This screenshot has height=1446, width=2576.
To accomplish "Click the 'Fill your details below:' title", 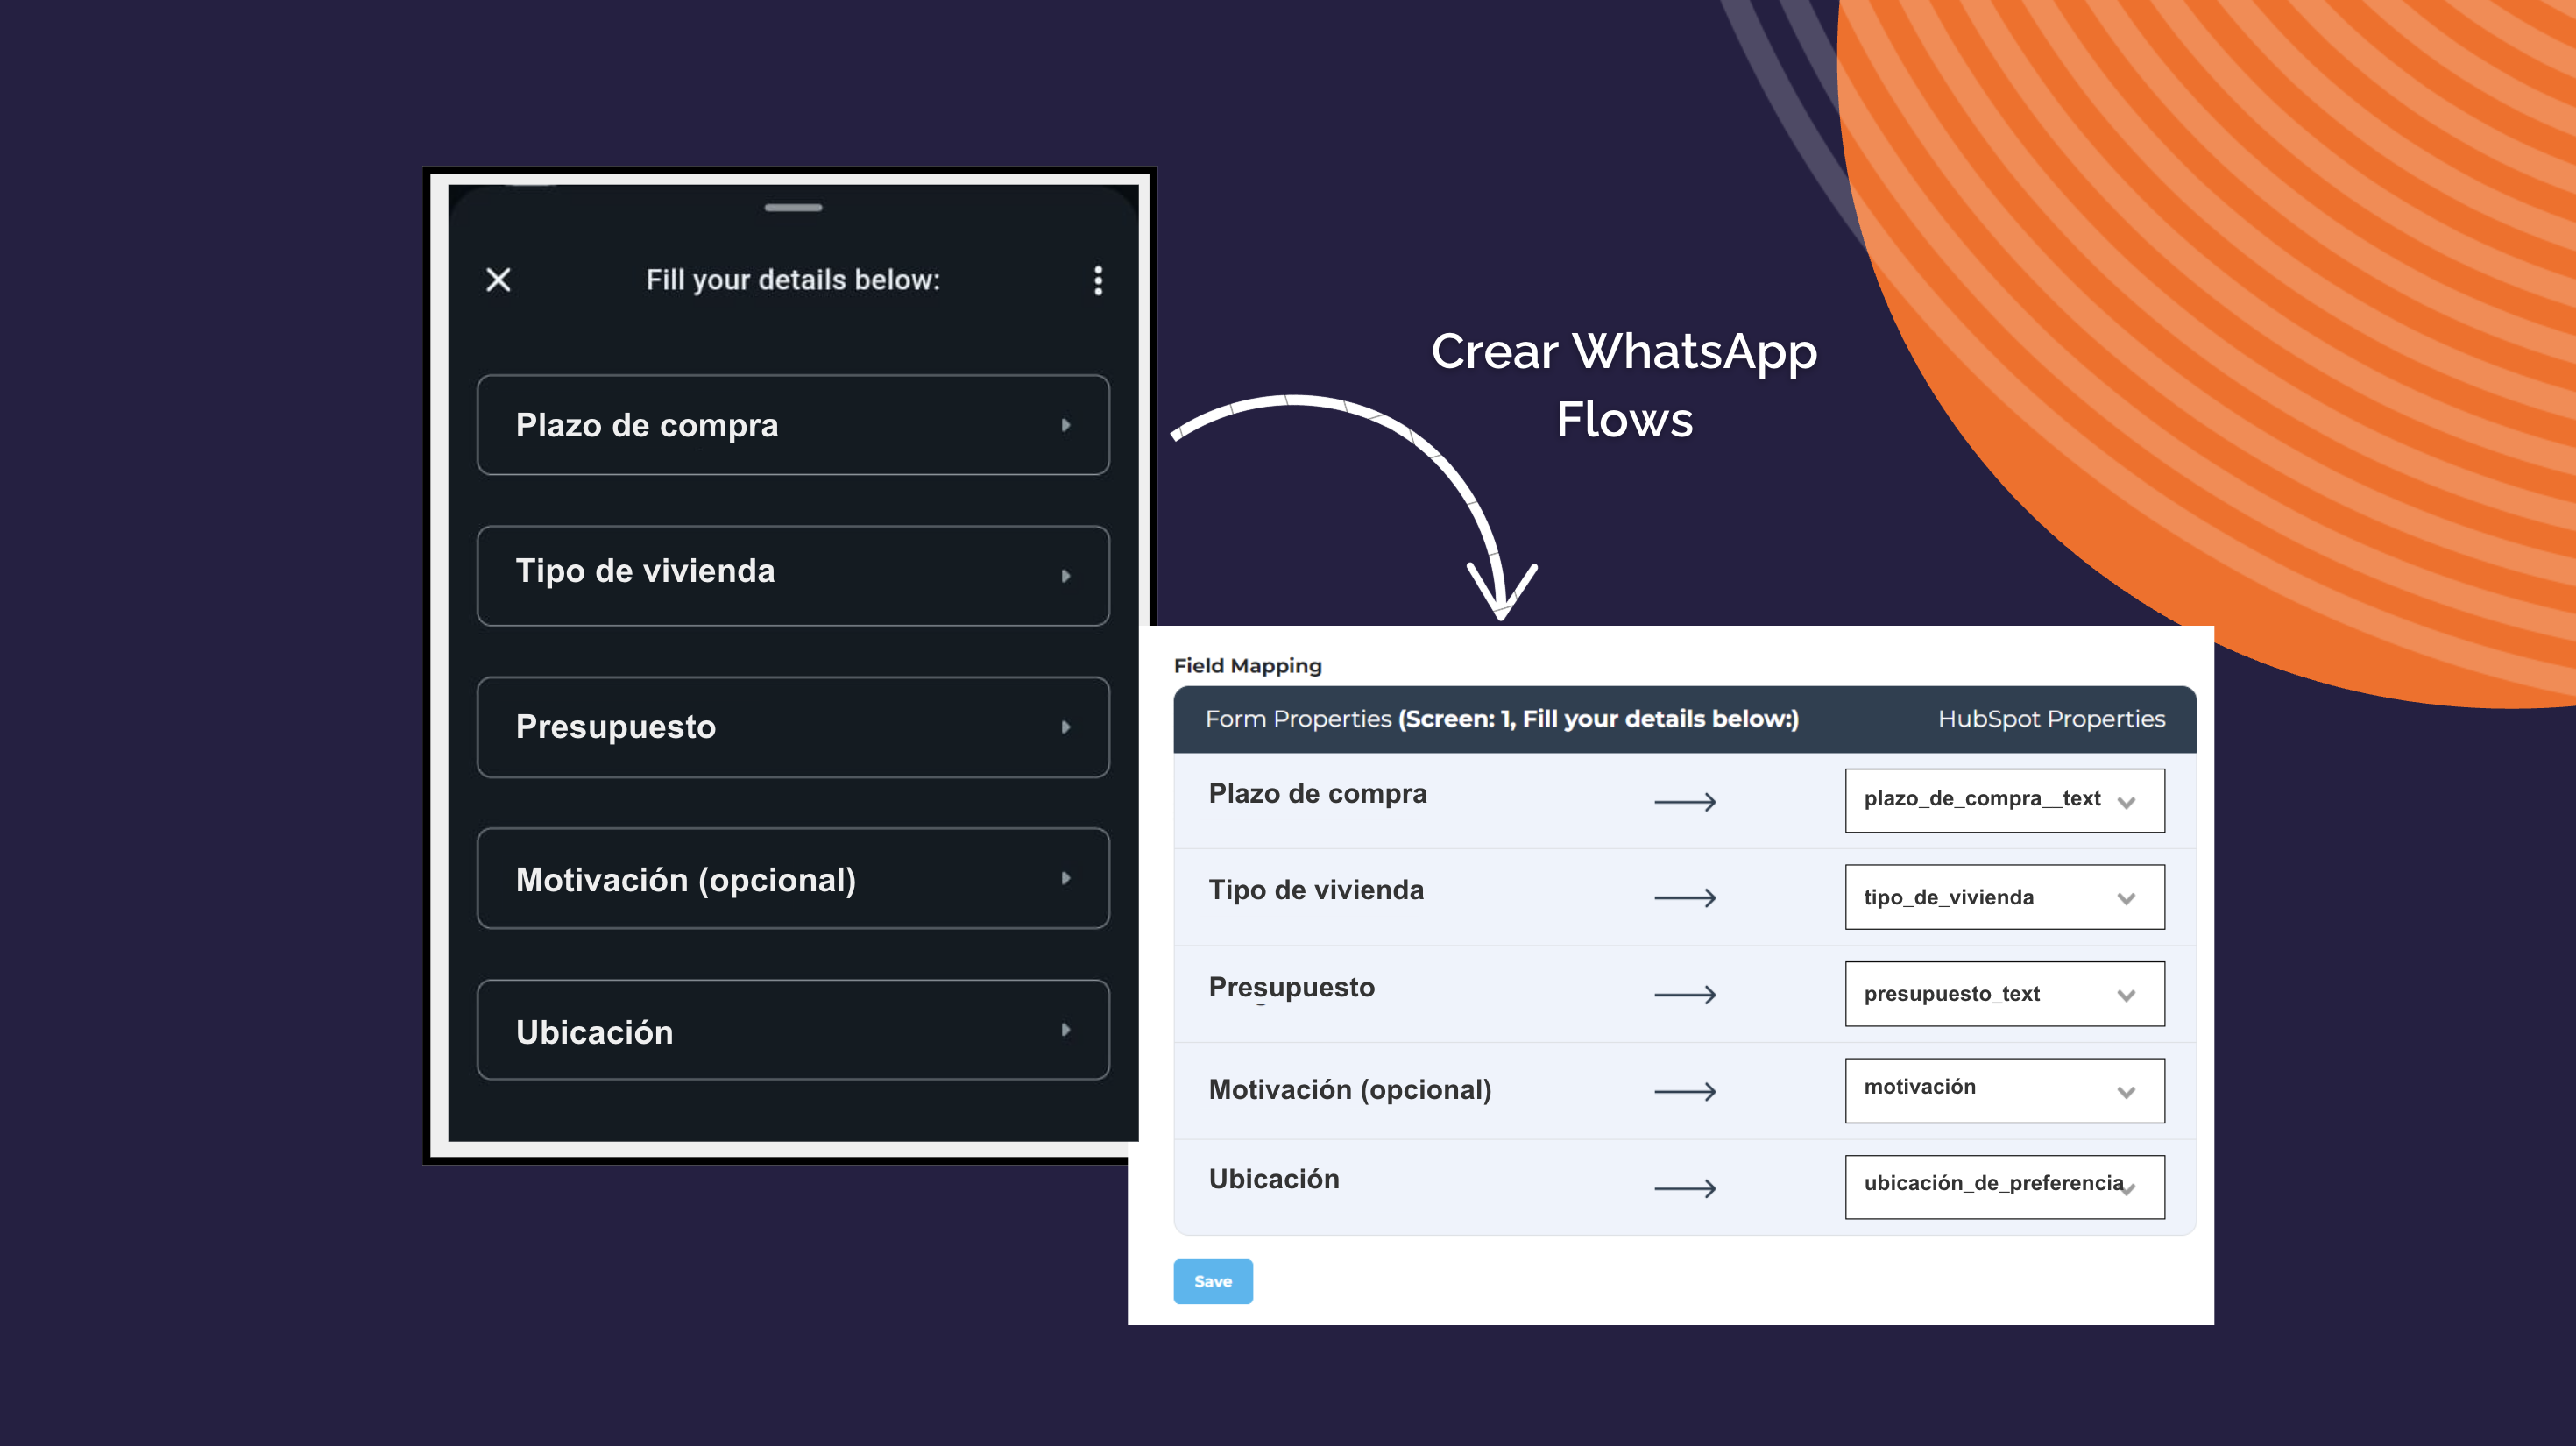I will [793, 280].
